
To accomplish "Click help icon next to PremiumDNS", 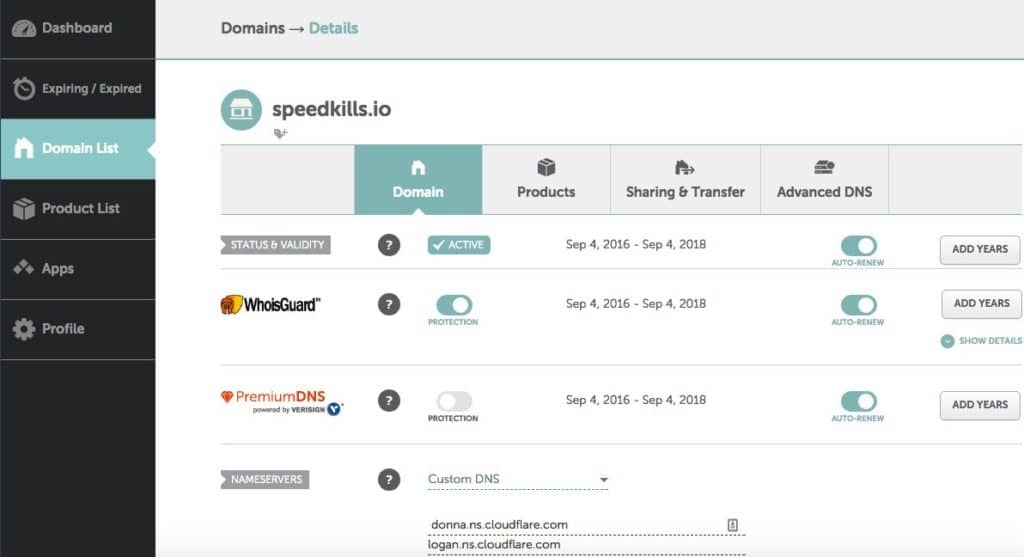I will pyautogui.click(x=389, y=401).
